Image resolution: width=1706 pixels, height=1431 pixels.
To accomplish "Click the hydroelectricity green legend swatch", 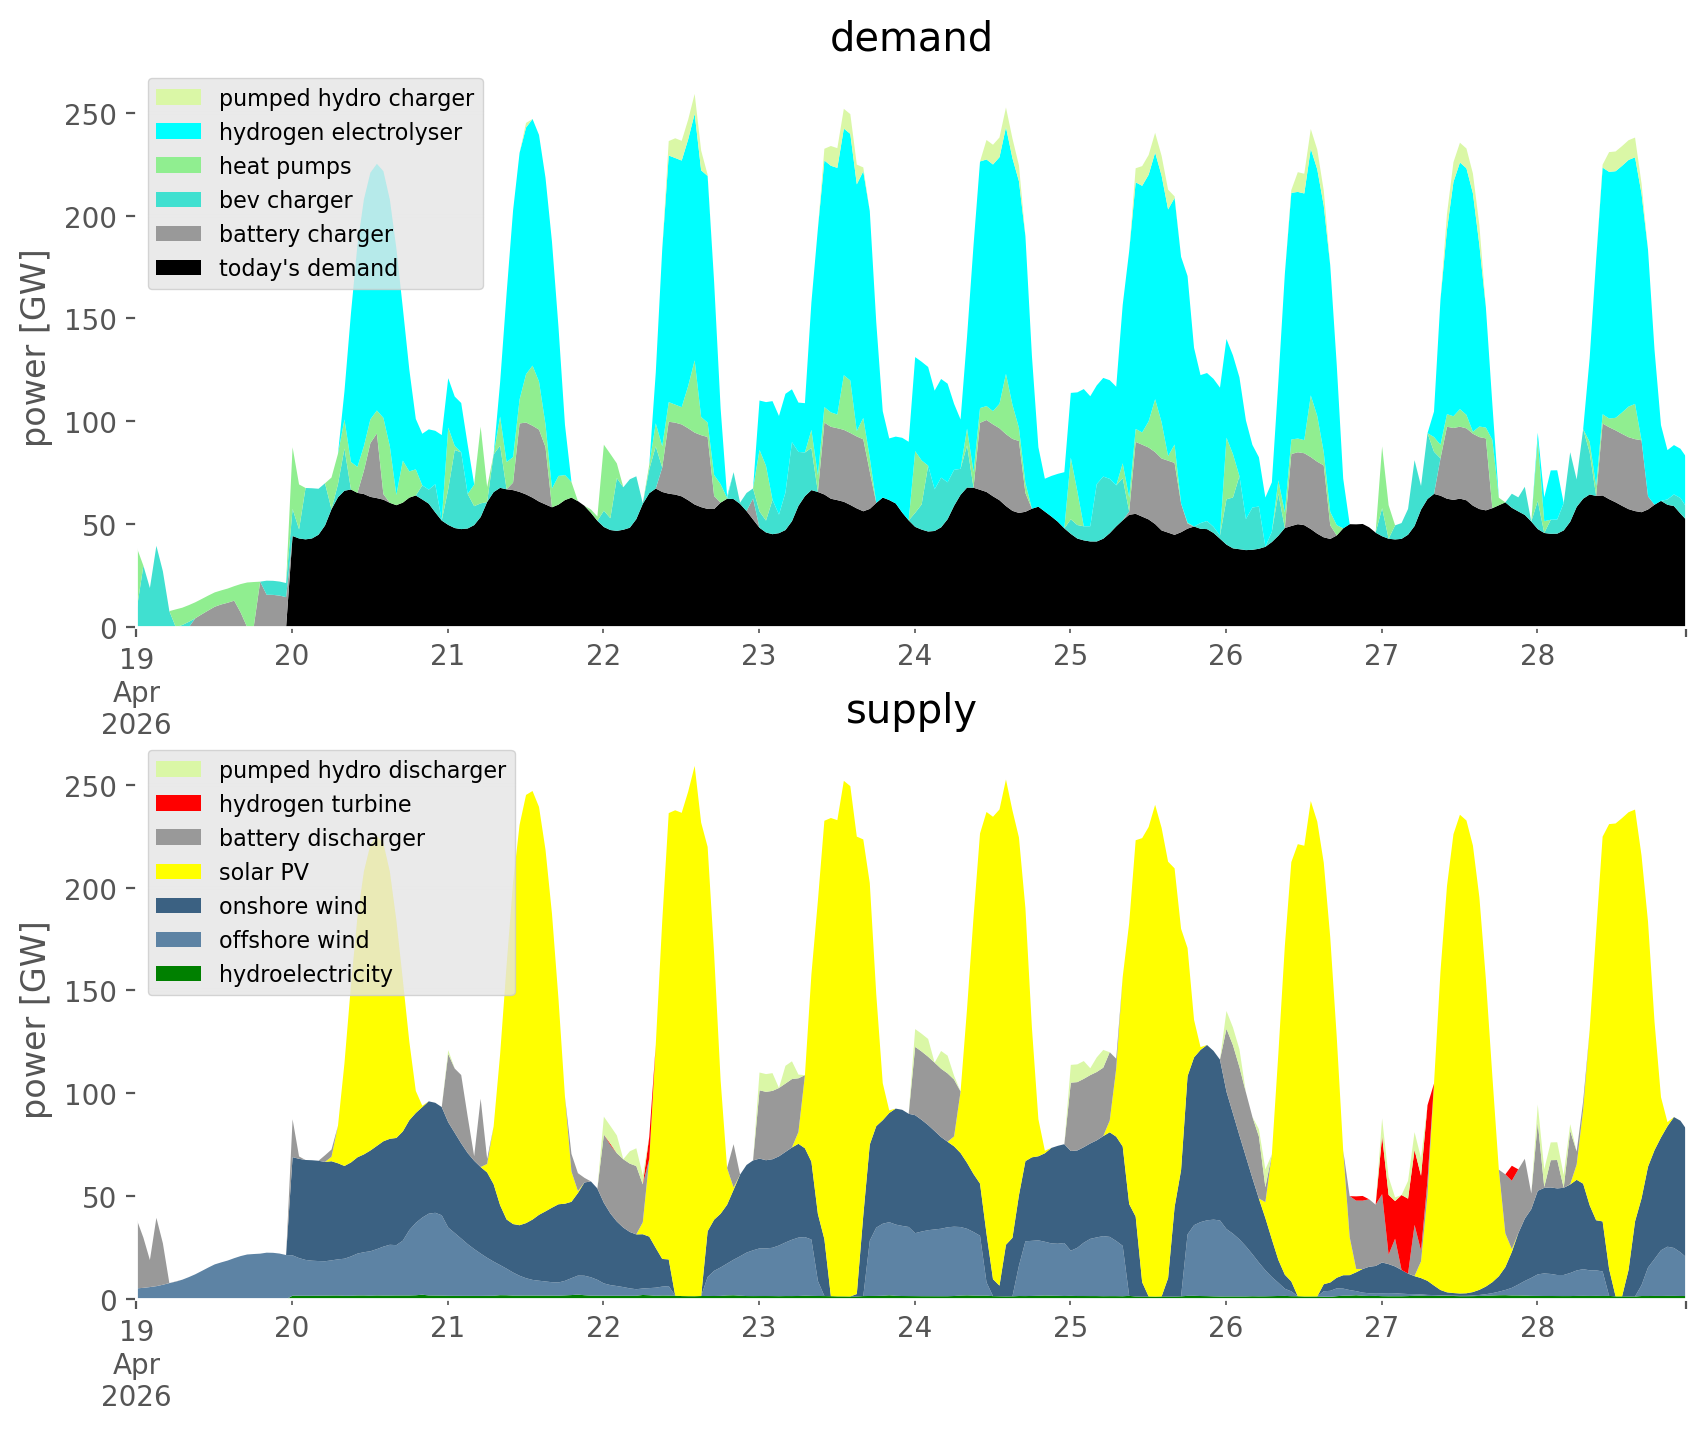I will pyautogui.click(x=180, y=973).
